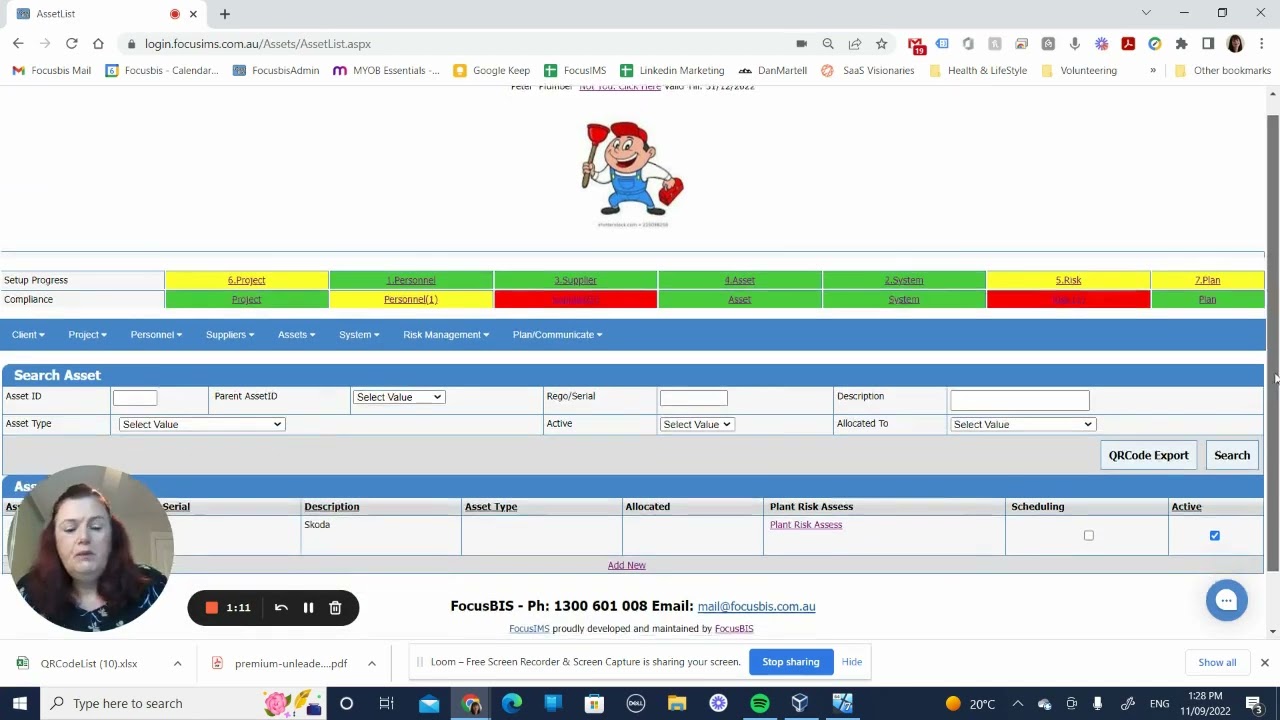Click the Add New link
Screen dimensions: 1280x720
pos(627,565)
